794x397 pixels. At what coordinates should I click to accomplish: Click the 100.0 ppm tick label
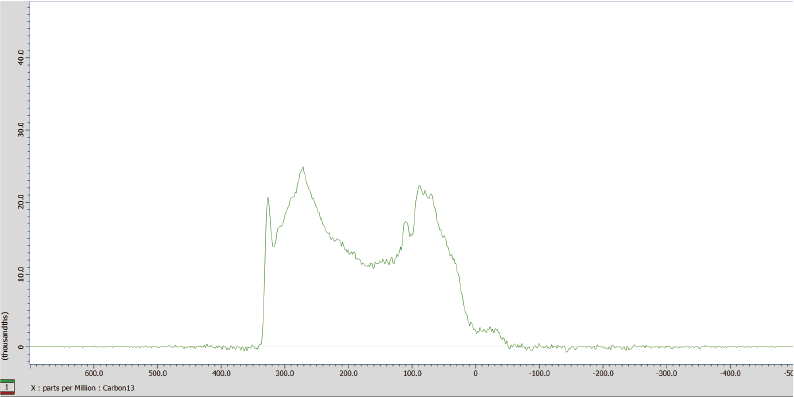(412, 373)
